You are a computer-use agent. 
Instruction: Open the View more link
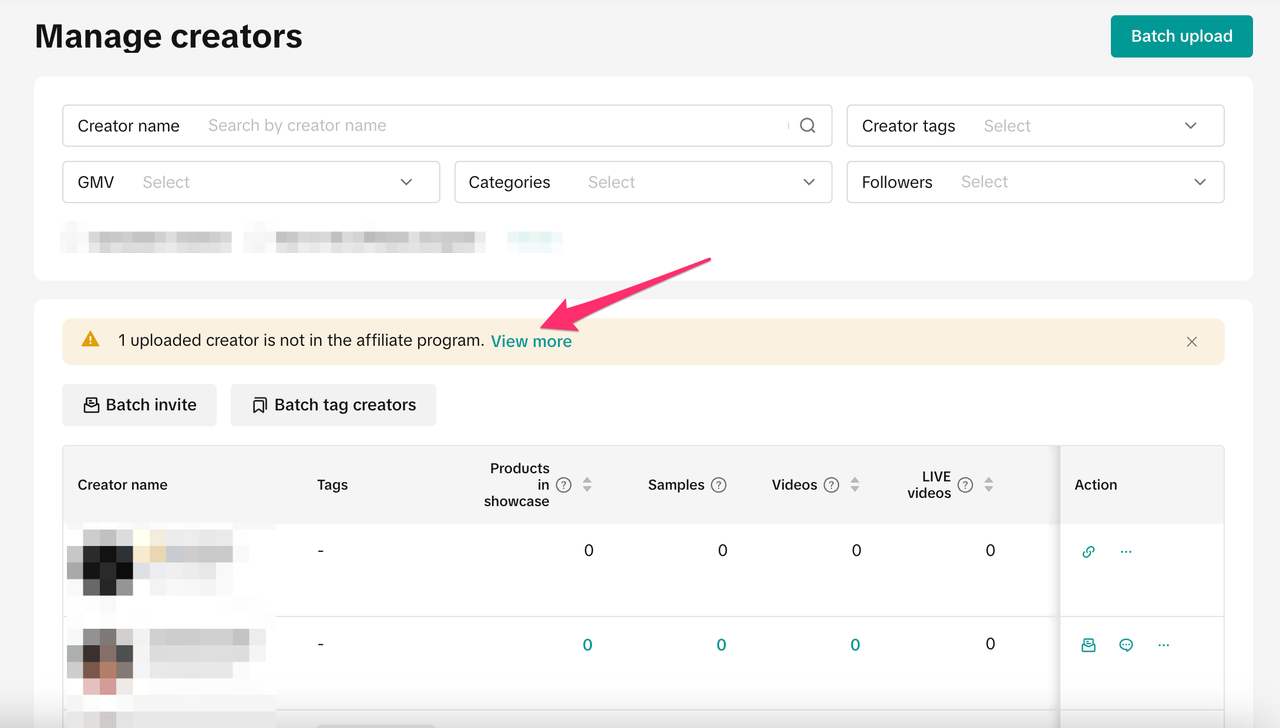click(531, 341)
